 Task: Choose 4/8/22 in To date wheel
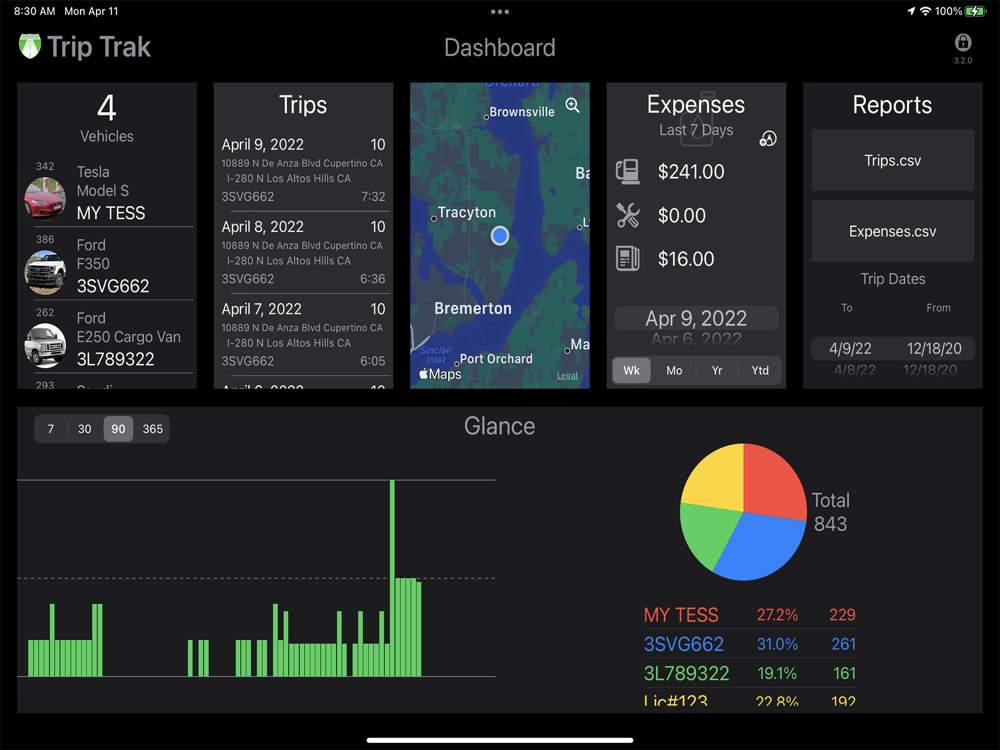tap(855, 369)
